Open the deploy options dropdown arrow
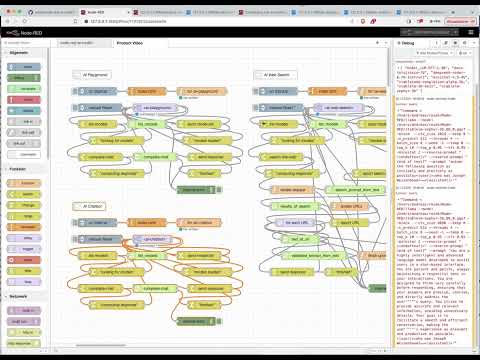The width and height of the screenshot is (480, 360). (x=455, y=32)
